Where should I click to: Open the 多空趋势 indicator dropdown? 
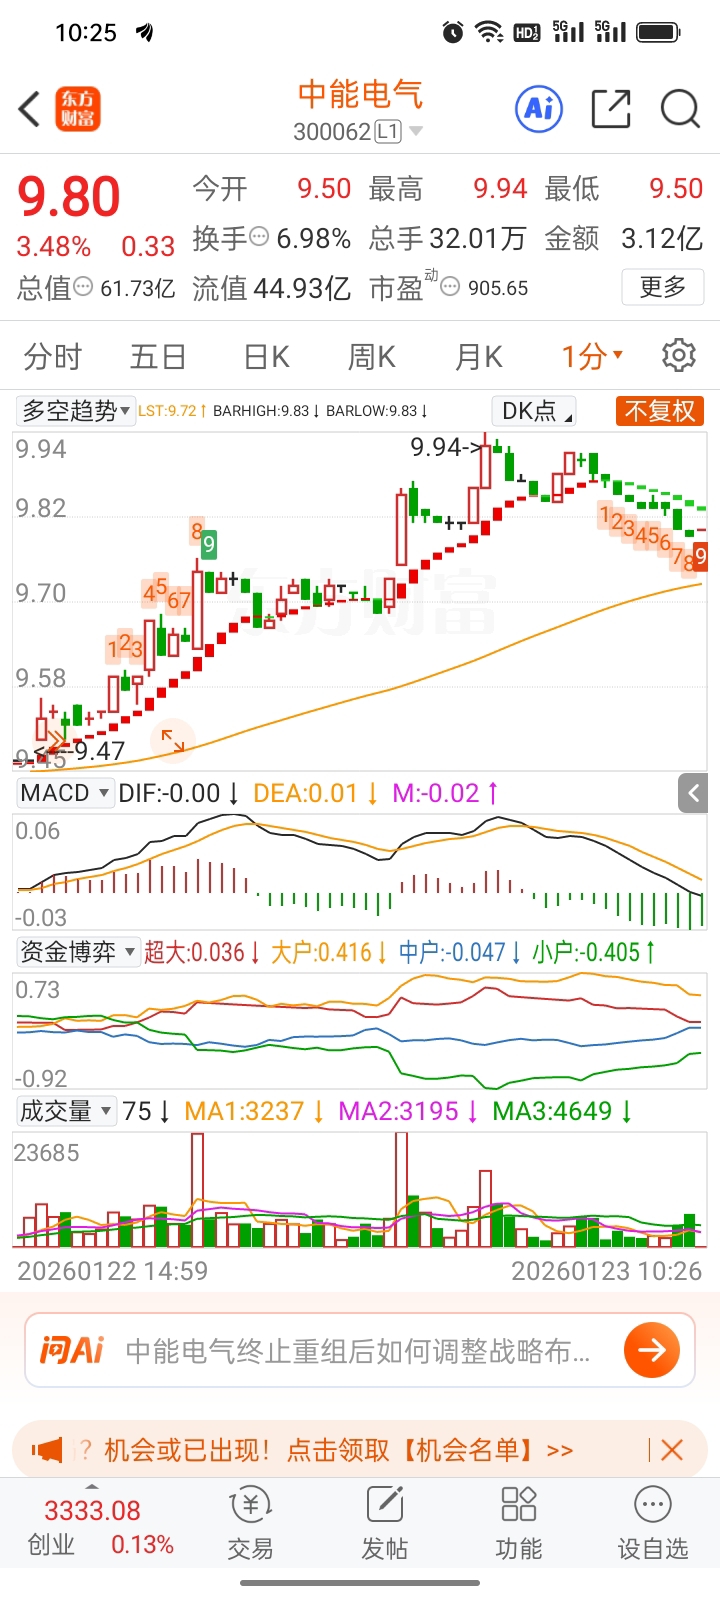(x=76, y=411)
